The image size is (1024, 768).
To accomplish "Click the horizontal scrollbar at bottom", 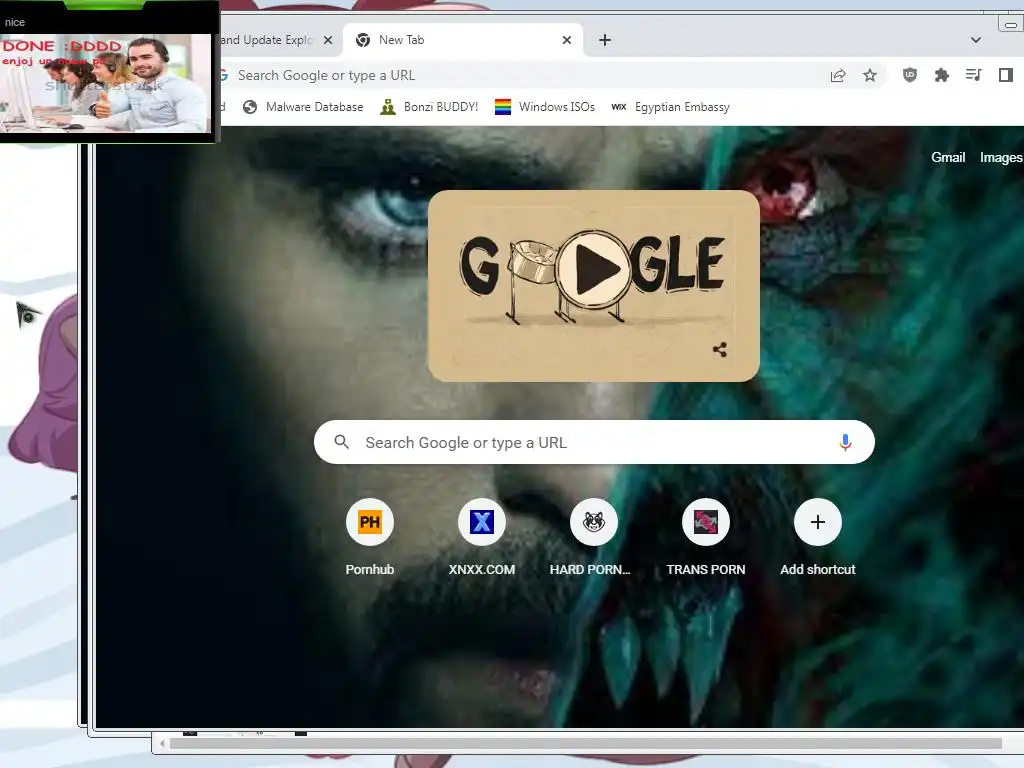I will tap(585, 743).
